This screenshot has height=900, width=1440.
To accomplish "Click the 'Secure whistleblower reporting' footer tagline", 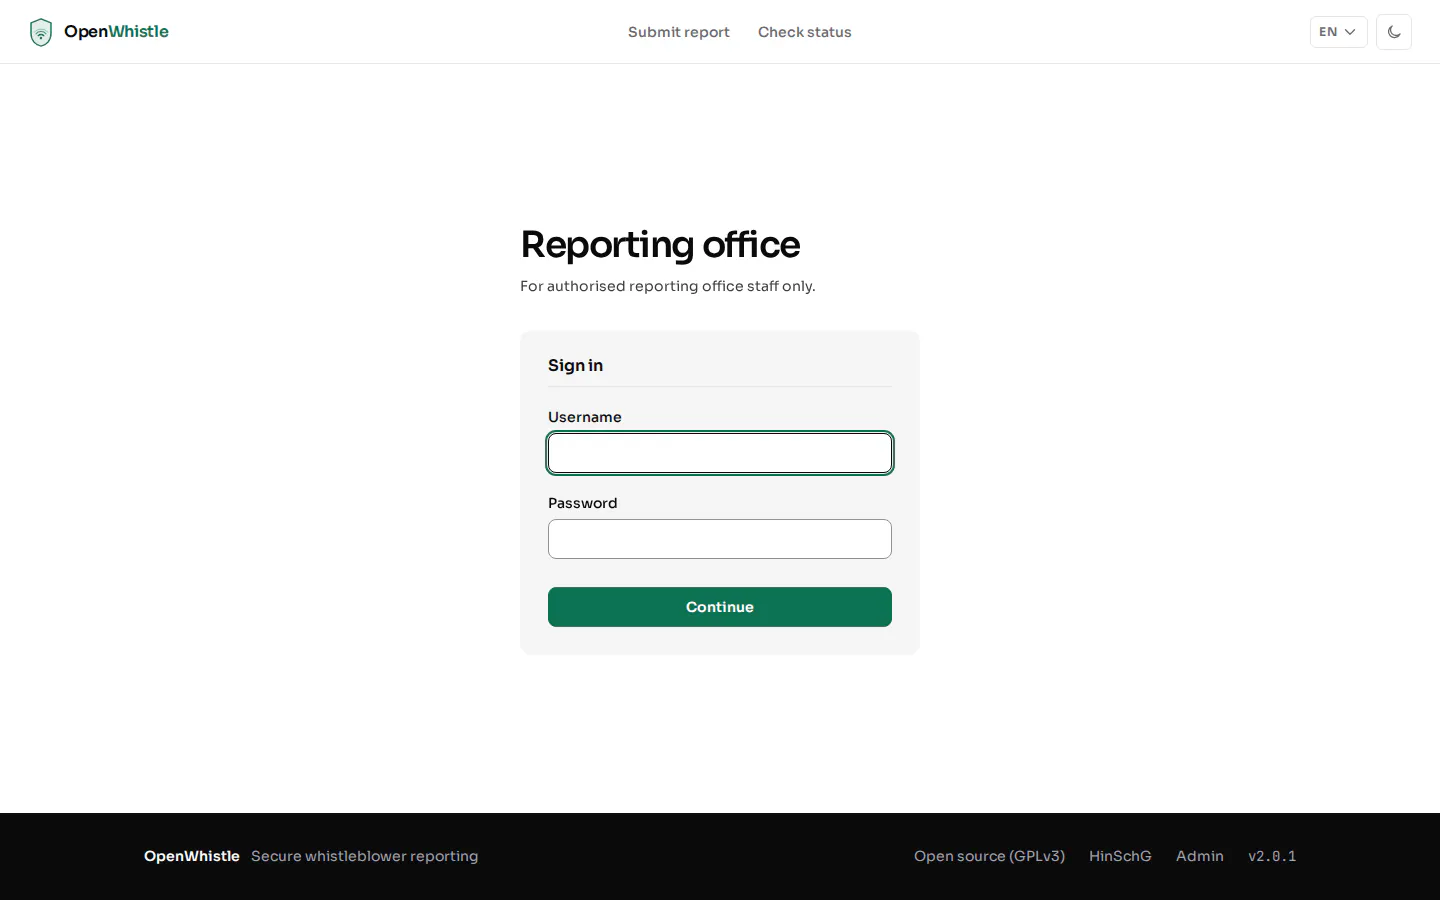I will coord(365,856).
